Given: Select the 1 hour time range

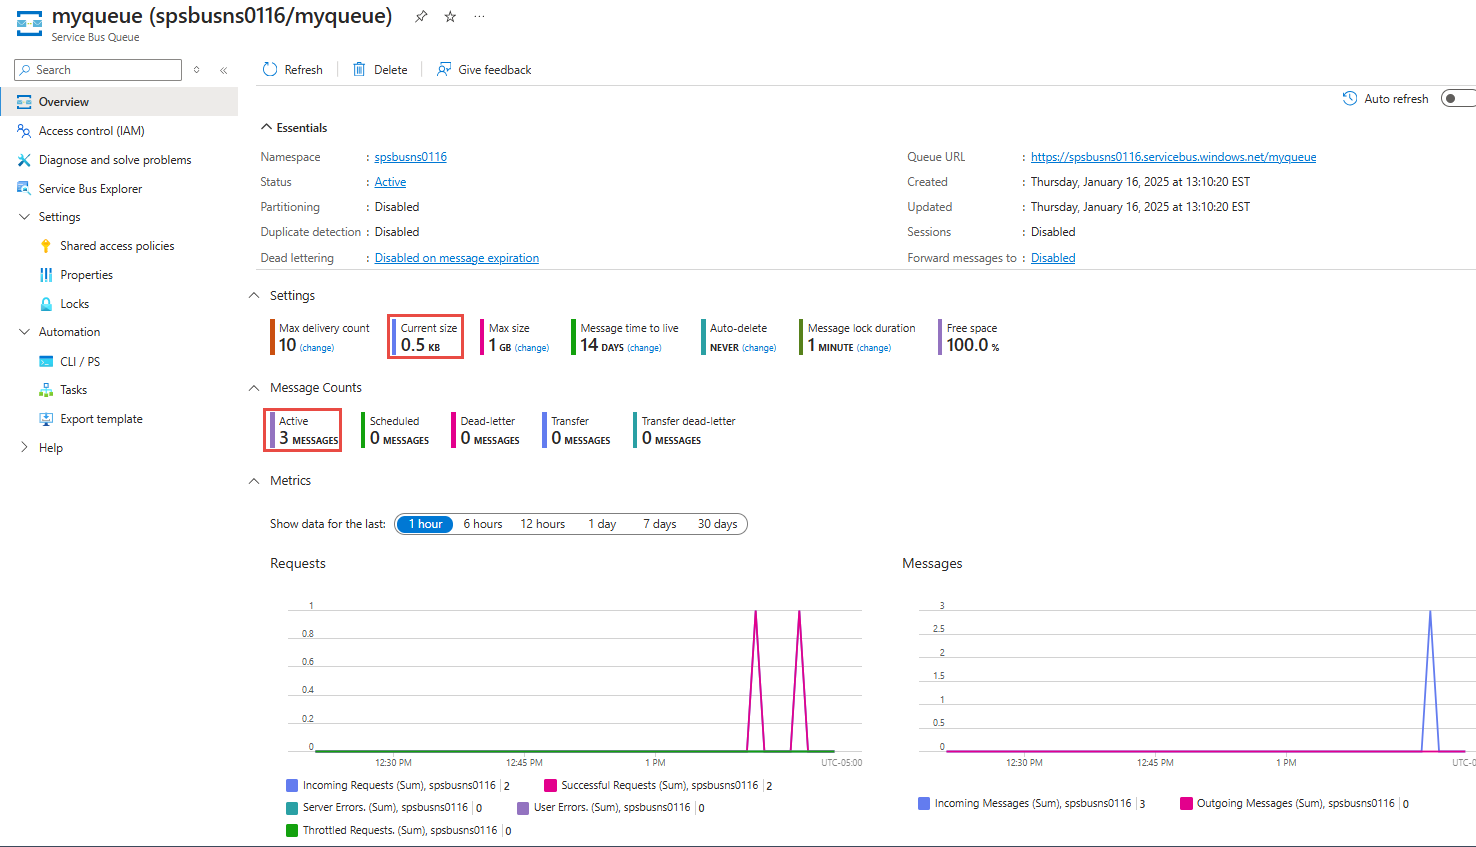Looking at the screenshot, I should (x=425, y=524).
